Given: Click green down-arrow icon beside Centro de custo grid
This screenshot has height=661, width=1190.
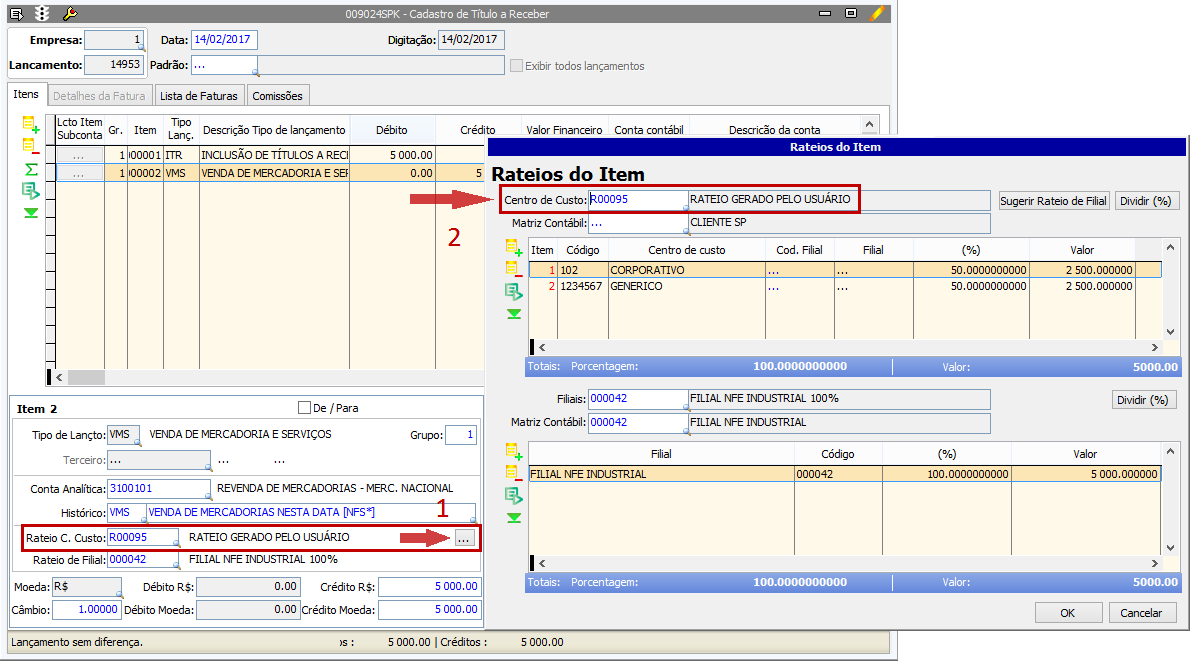Looking at the screenshot, I should point(514,314).
